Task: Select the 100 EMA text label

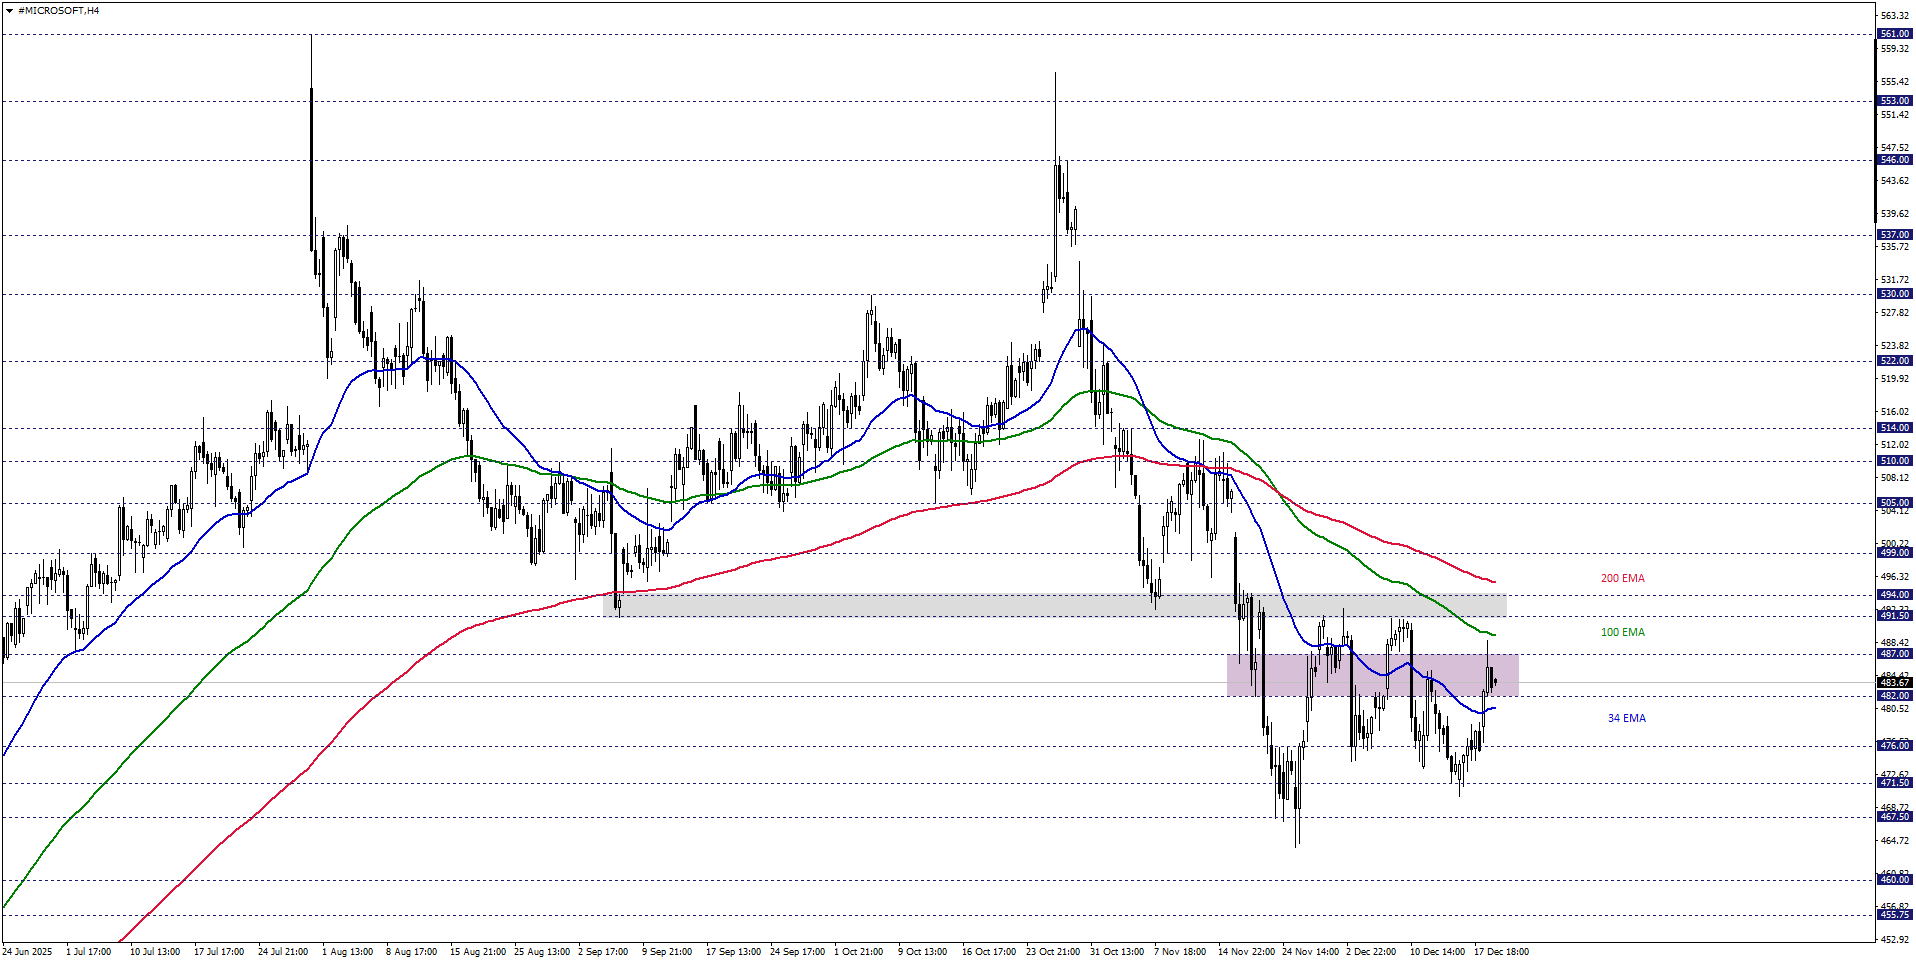Action: pos(1622,633)
